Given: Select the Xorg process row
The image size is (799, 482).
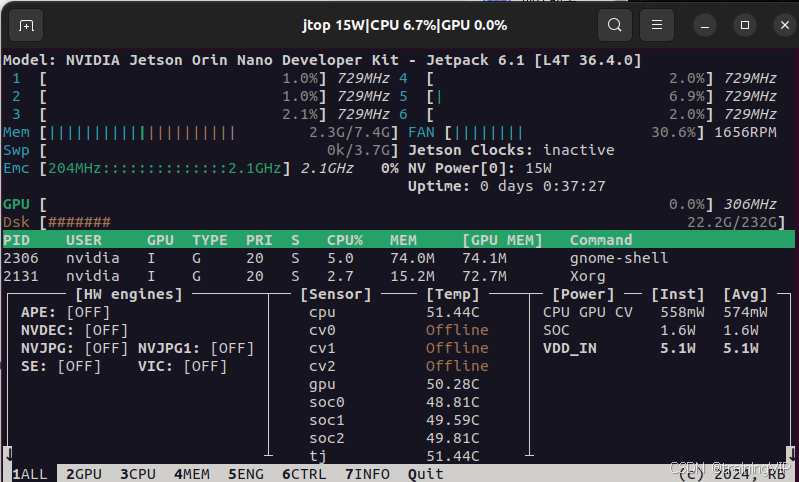Looking at the screenshot, I should click(398, 276).
